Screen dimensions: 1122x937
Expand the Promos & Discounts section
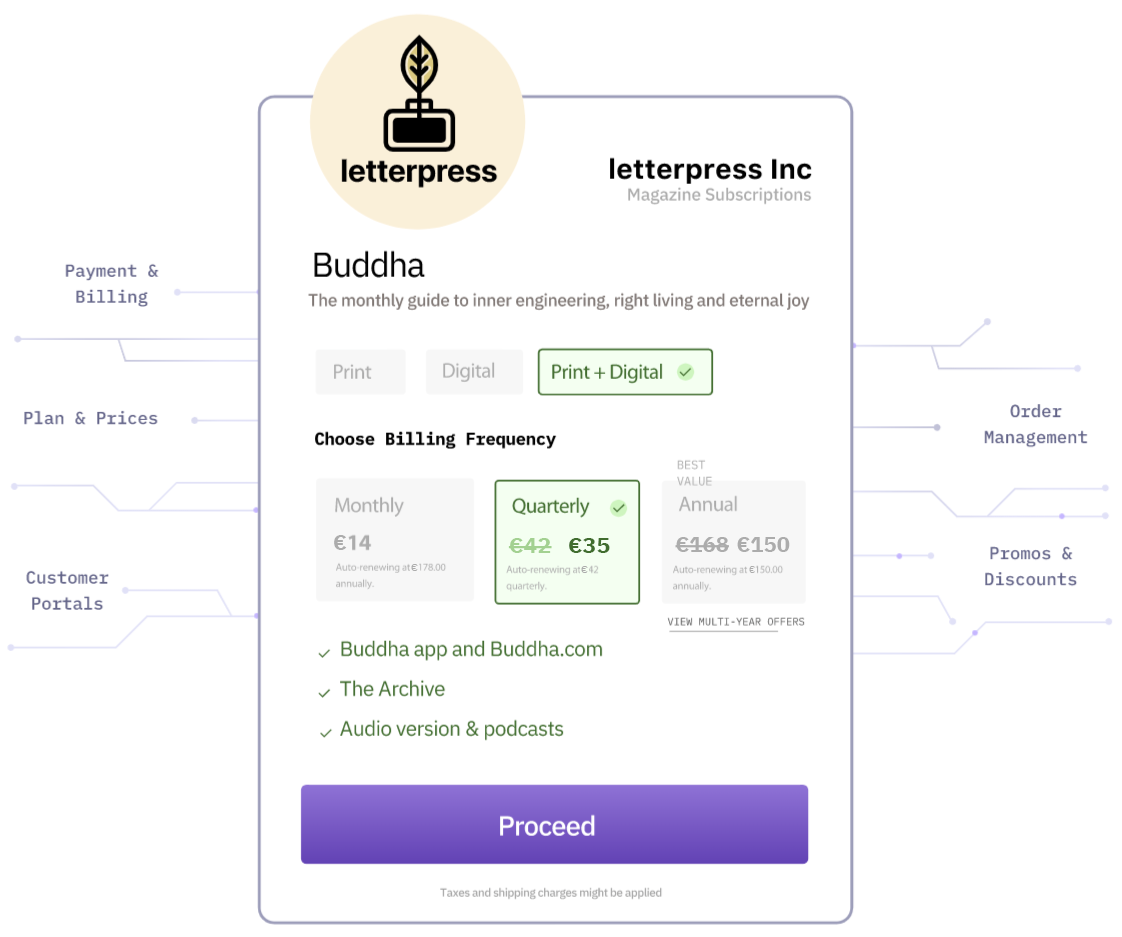point(1030,566)
